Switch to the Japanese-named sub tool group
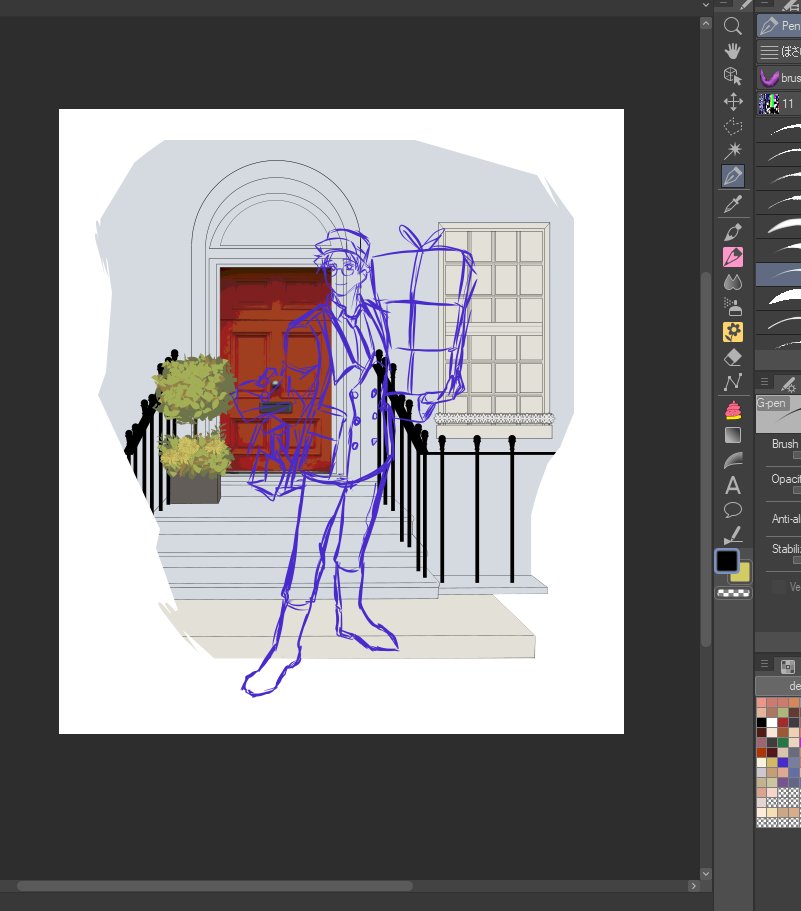Image resolution: width=801 pixels, height=911 pixels. [x=779, y=52]
